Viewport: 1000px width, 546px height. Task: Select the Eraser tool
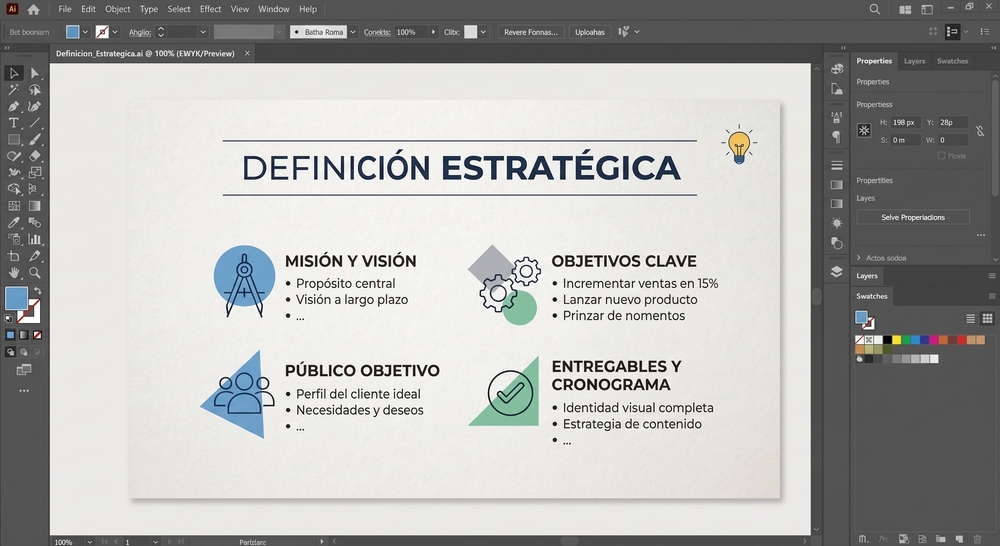[34, 156]
